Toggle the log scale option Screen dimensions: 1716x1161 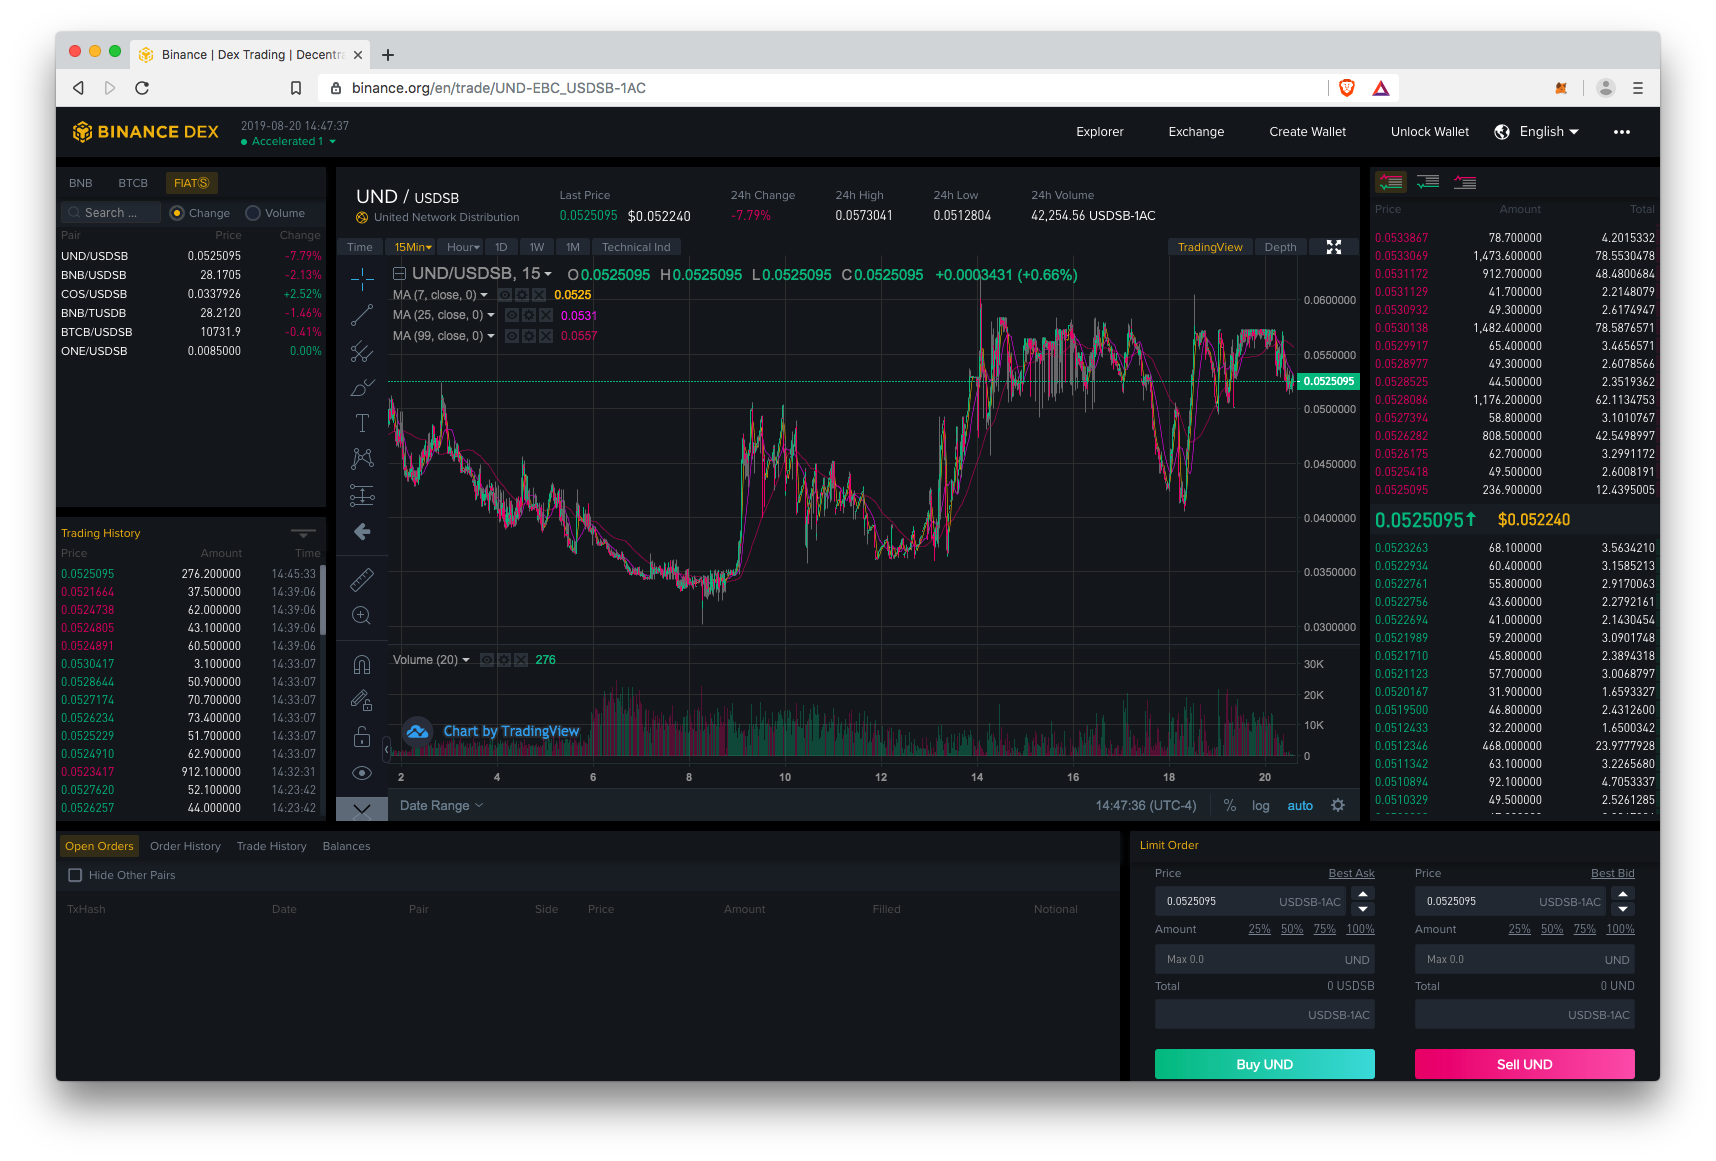[x=1261, y=806]
